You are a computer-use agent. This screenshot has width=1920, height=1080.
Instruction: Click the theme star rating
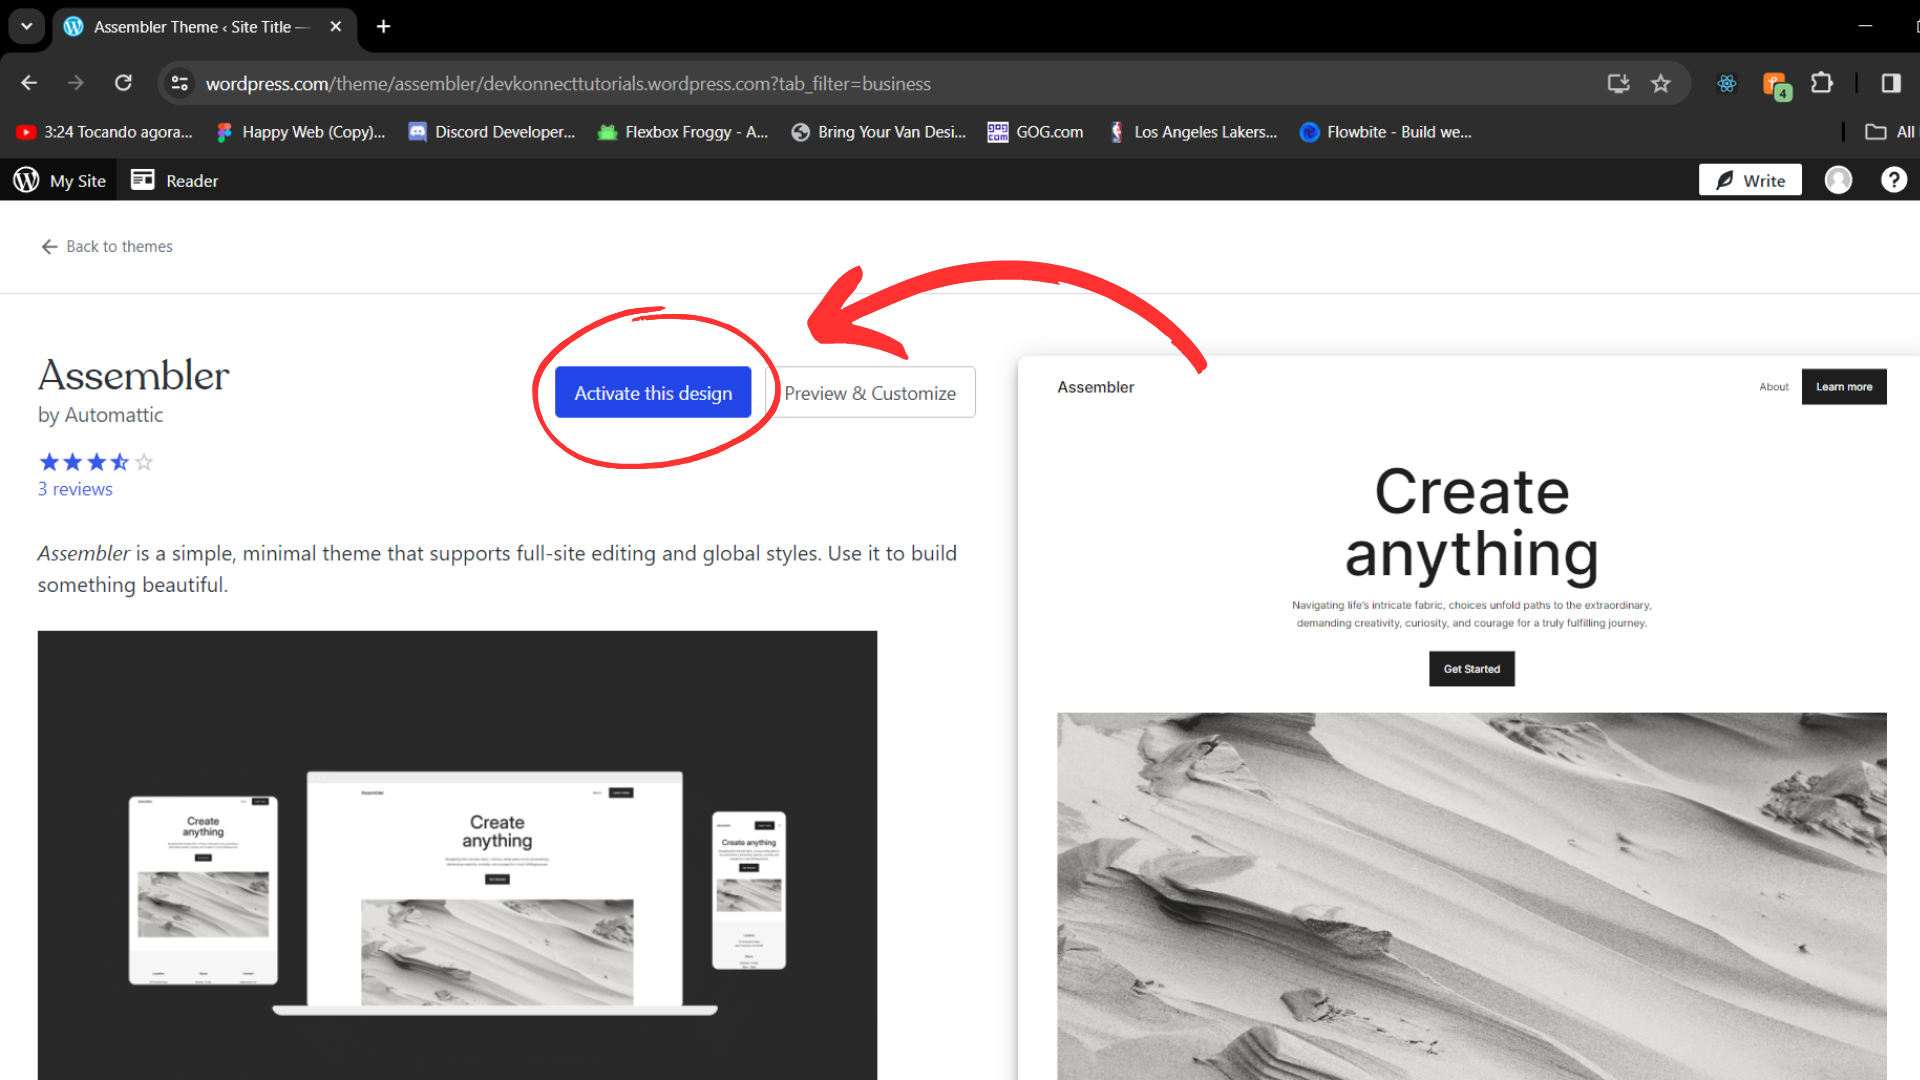96,462
